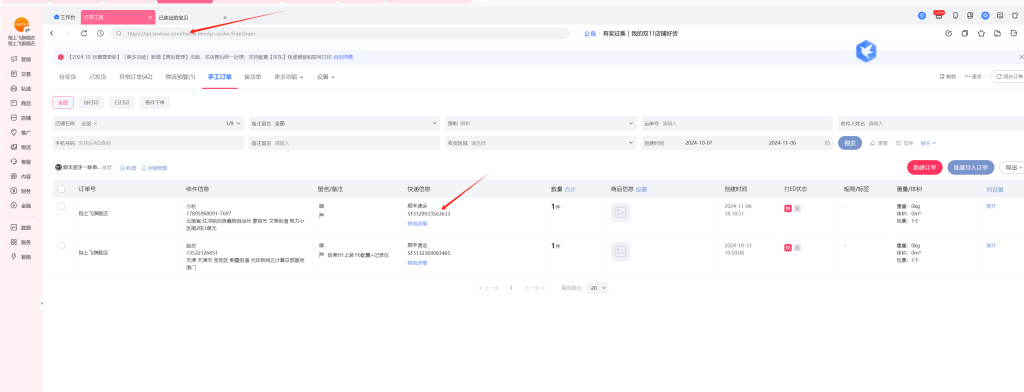Tick the checkbox for the 小秋 order
The width and height of the screenshot is (1024, 392).
[61, 206]
